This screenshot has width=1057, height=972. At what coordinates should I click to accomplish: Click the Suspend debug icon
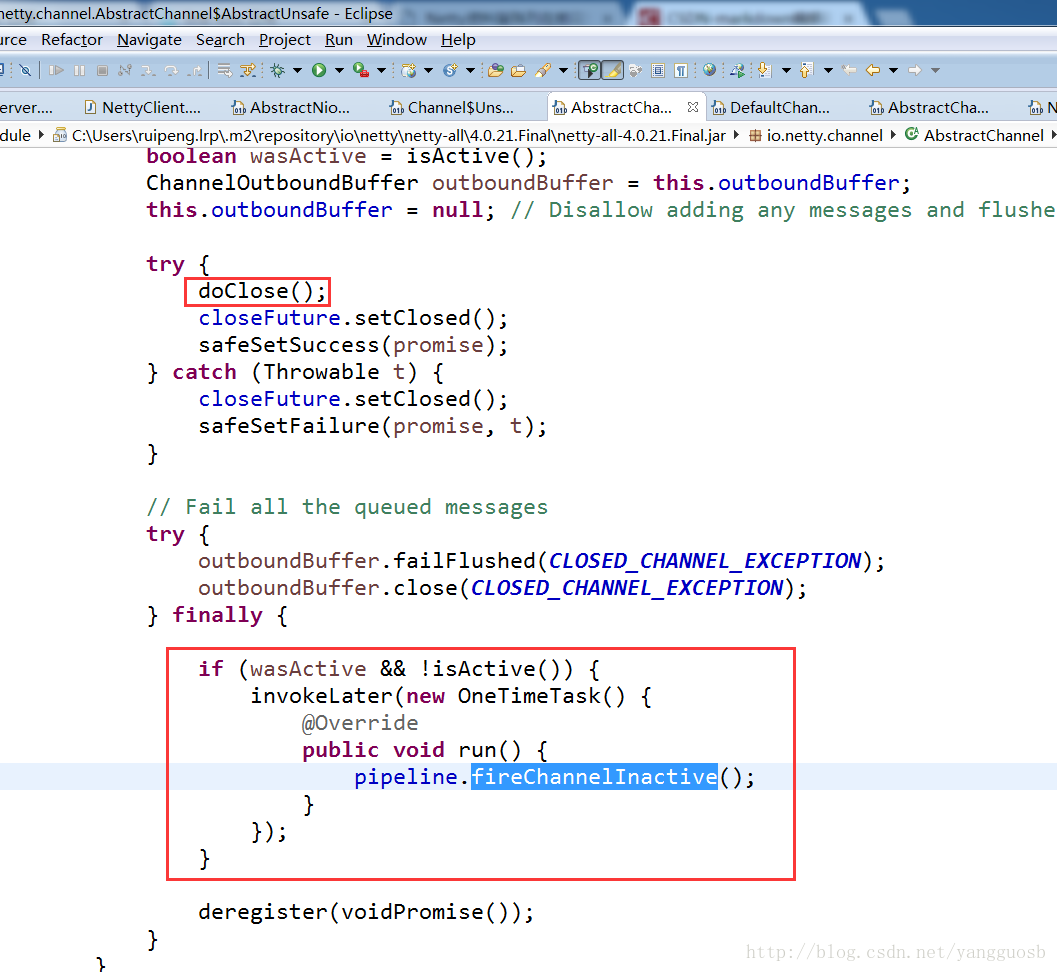(x=80, y=70)
